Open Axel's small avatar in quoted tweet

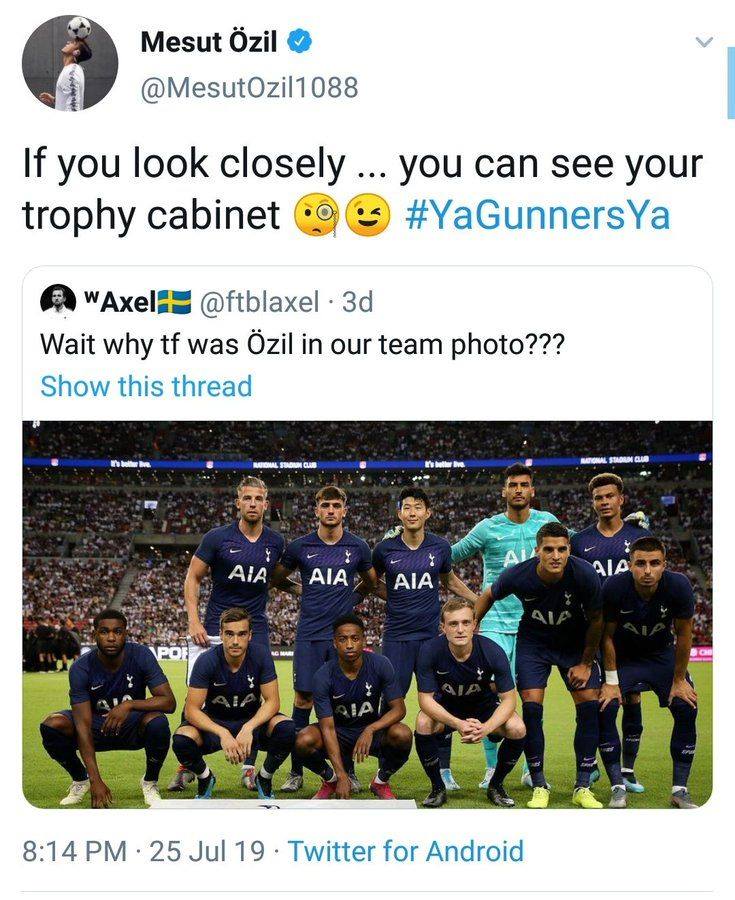pyautogui.click(x=58, y=300)
